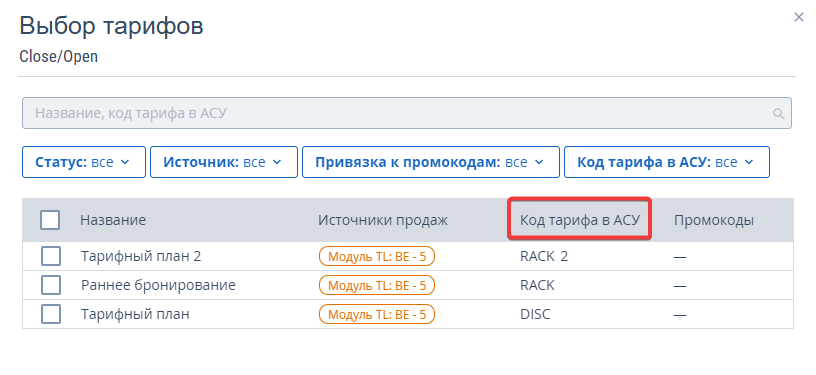816x375 pixels.
Task: Click Модуль TL: BE - 5 tag for Раннее бронирование
Action: click(377, 285)
